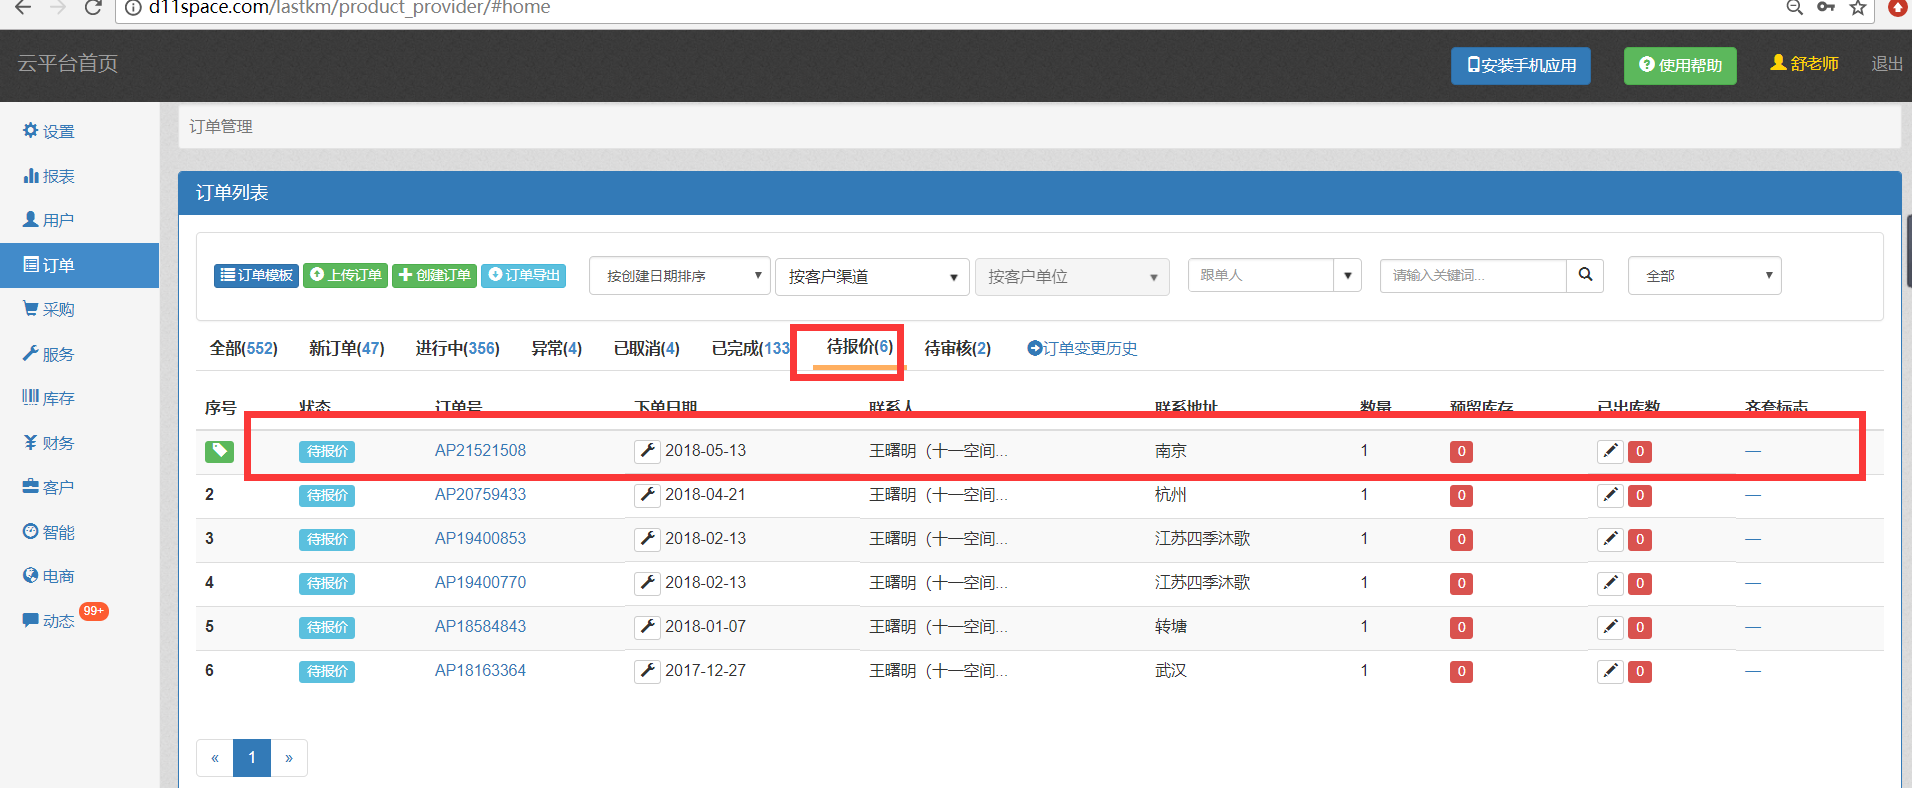Click 订单导出 export button
Viewport: 1912px width, 788px height.
(523, 275)
